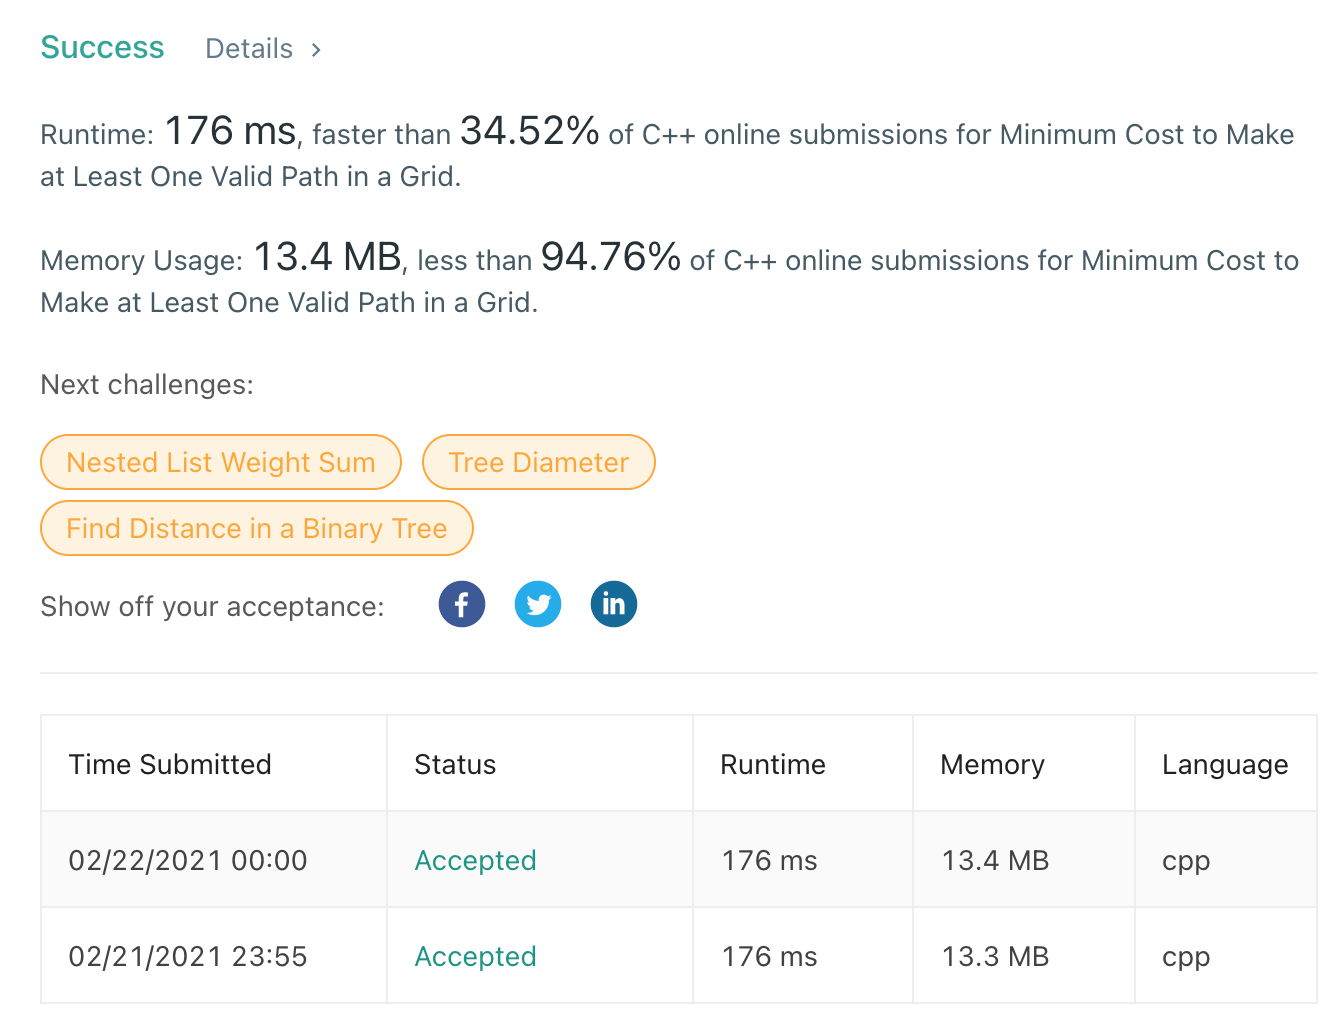This screenshot has width=1338, height=1028.
Task: Click the Runtime column header
Action: coord(772,764)
